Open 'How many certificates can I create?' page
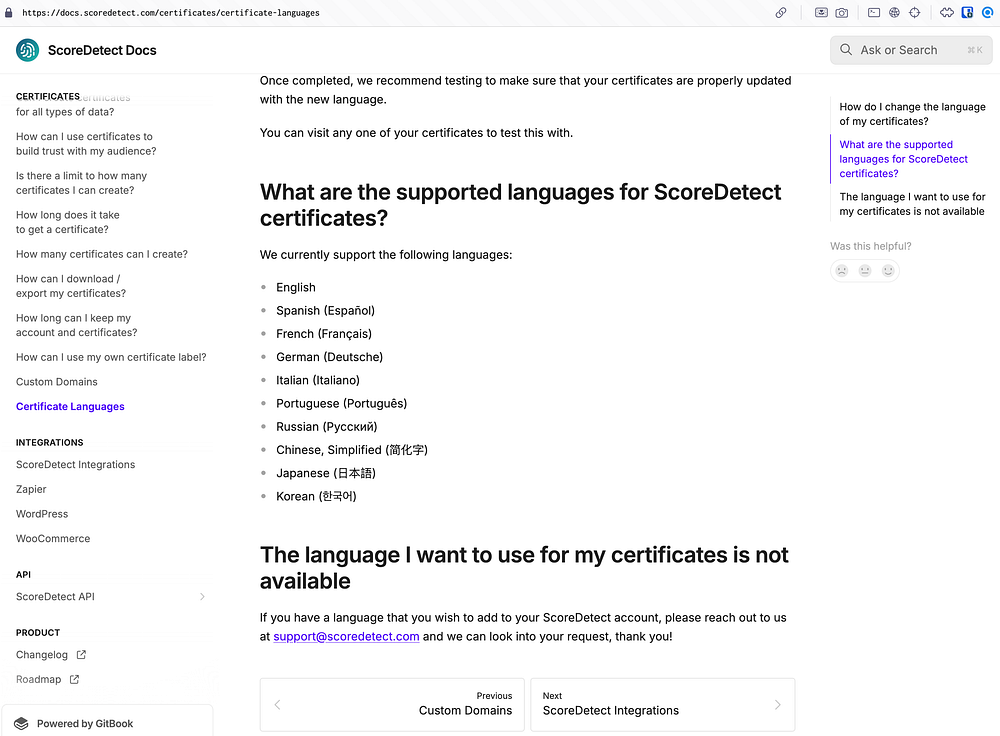Viewport: 1000px width, 736px height. [102, 254]
